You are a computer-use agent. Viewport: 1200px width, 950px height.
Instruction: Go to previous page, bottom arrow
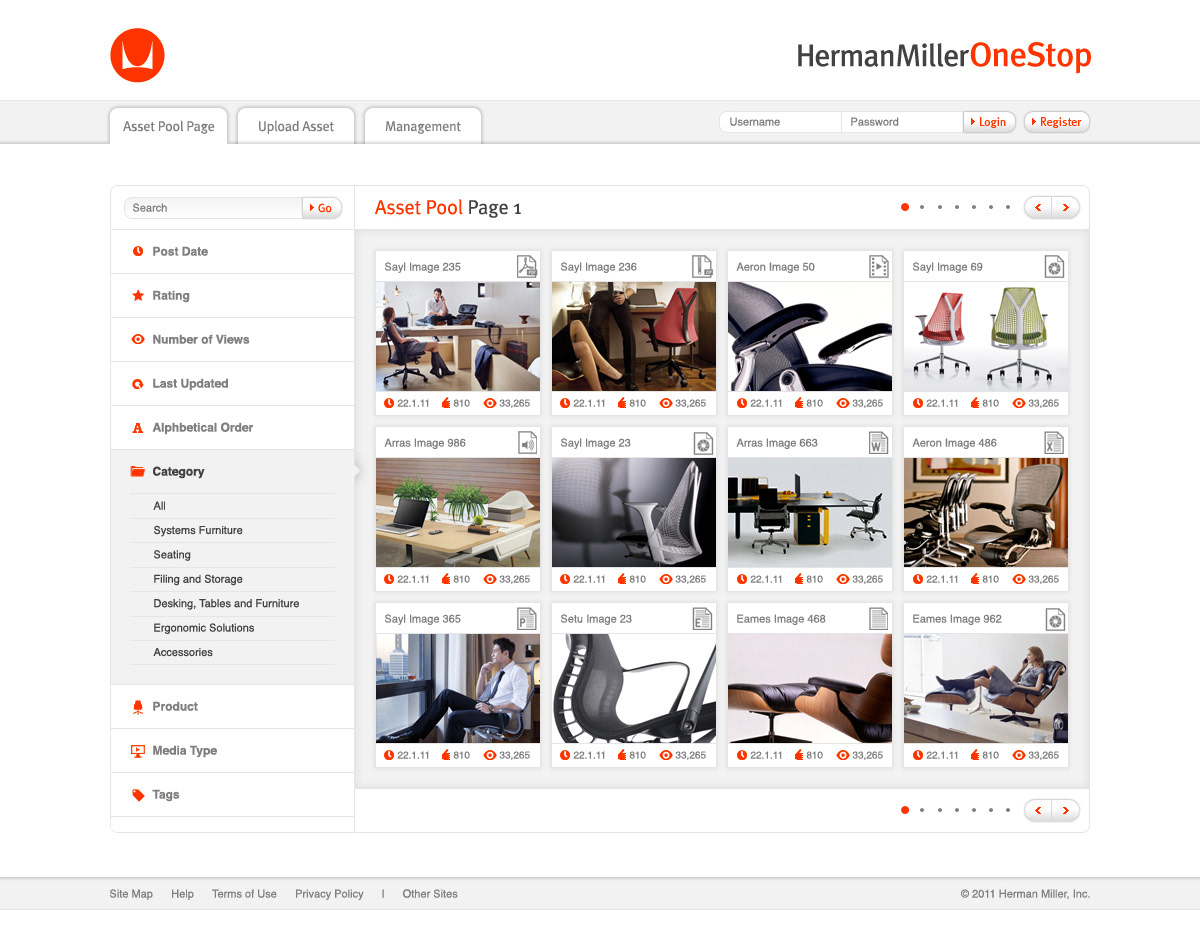click(x=1038, y=810)
